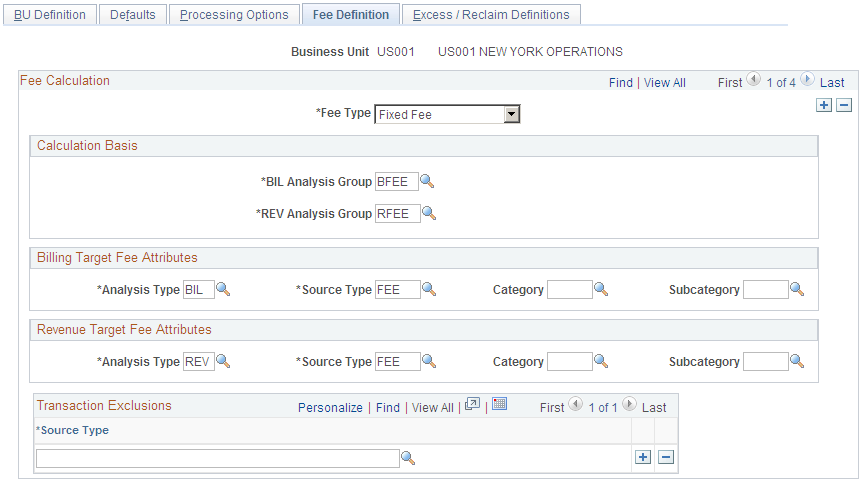Open lookup for Revenue Target Source Type
The image size is (864, 485).
tap(428, 361)
